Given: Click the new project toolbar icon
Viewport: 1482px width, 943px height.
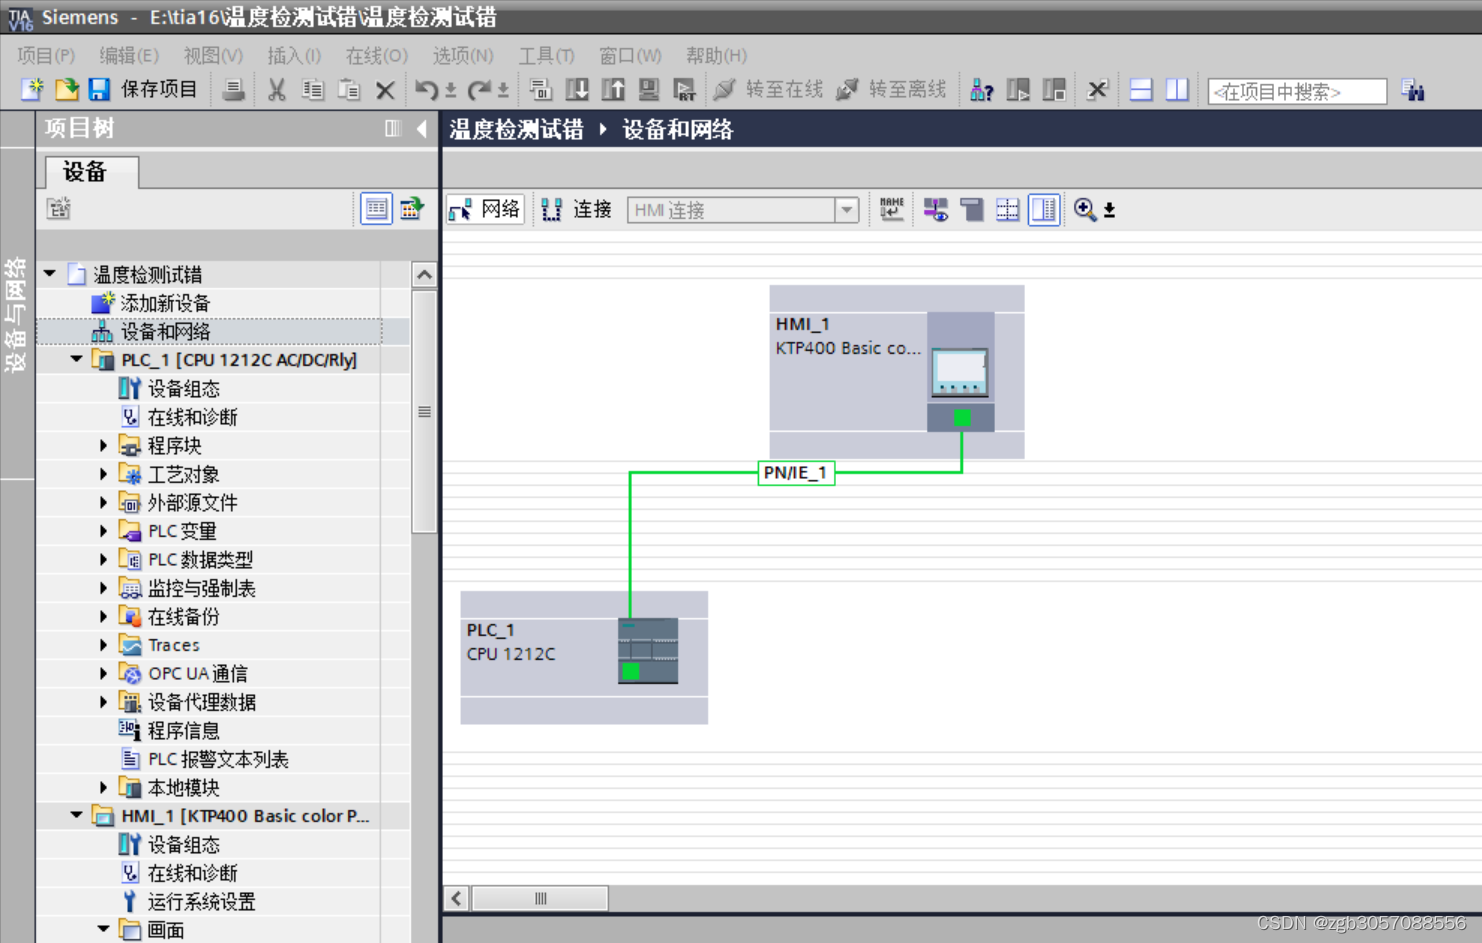Looking at the screenshot, I should click(32, 90).
